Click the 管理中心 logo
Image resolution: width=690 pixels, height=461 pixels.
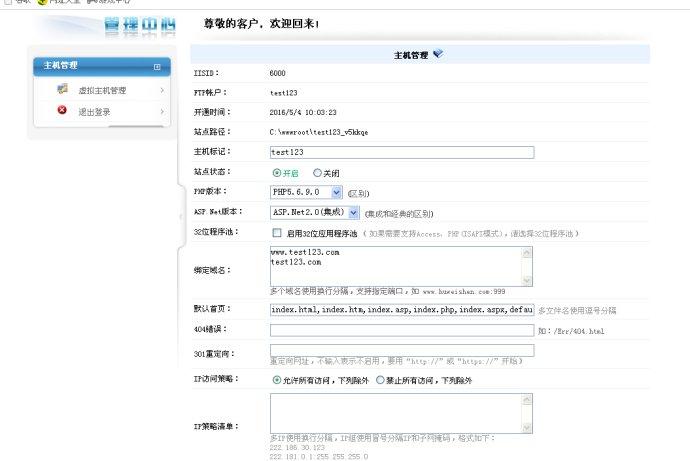(140, 24)
